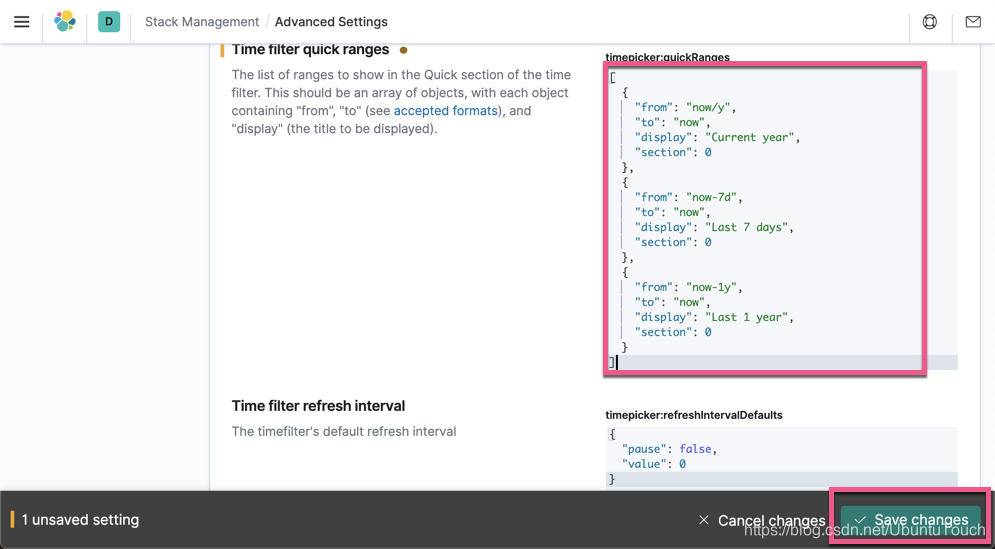Viewport: 995px width, 549px height.
Task: Click the "Last 7 days" display value
Action: coord(749,227)
